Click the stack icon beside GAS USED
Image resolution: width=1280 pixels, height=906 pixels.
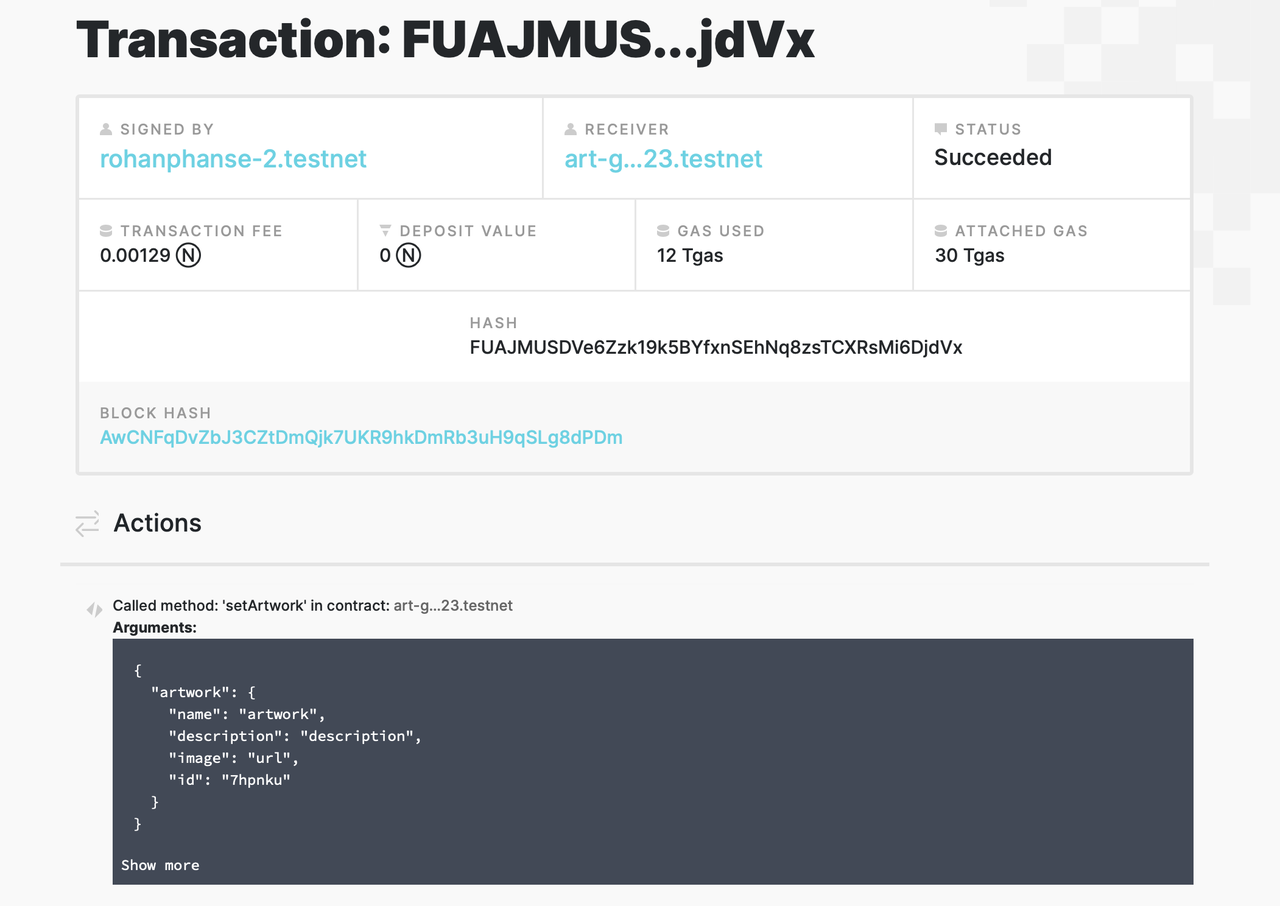tap(663, 231)
